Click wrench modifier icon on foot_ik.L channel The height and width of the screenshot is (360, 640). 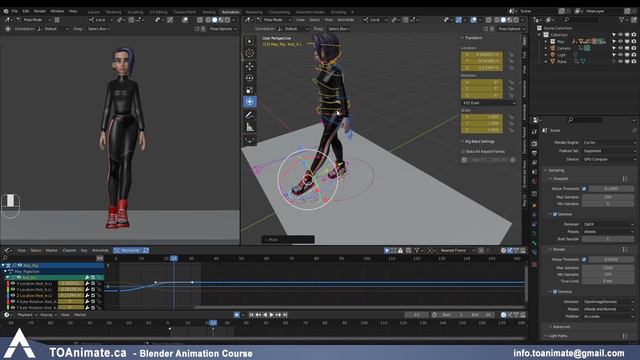point(87,277)
